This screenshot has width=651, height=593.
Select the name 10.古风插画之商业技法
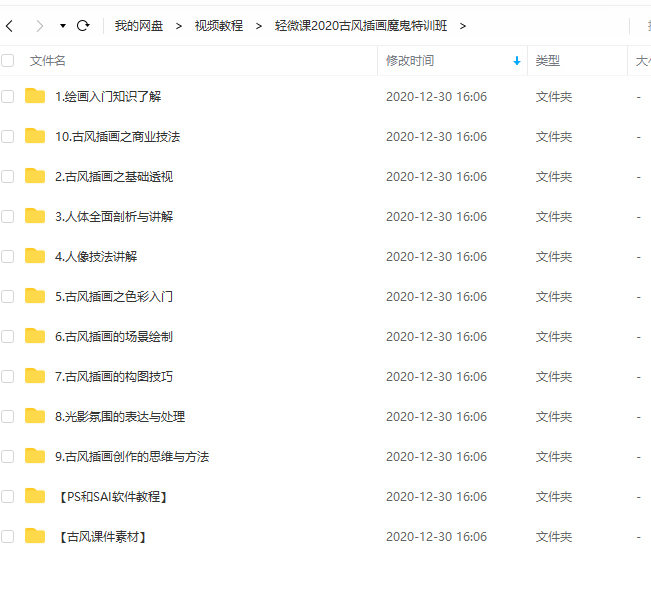[117, 137]
